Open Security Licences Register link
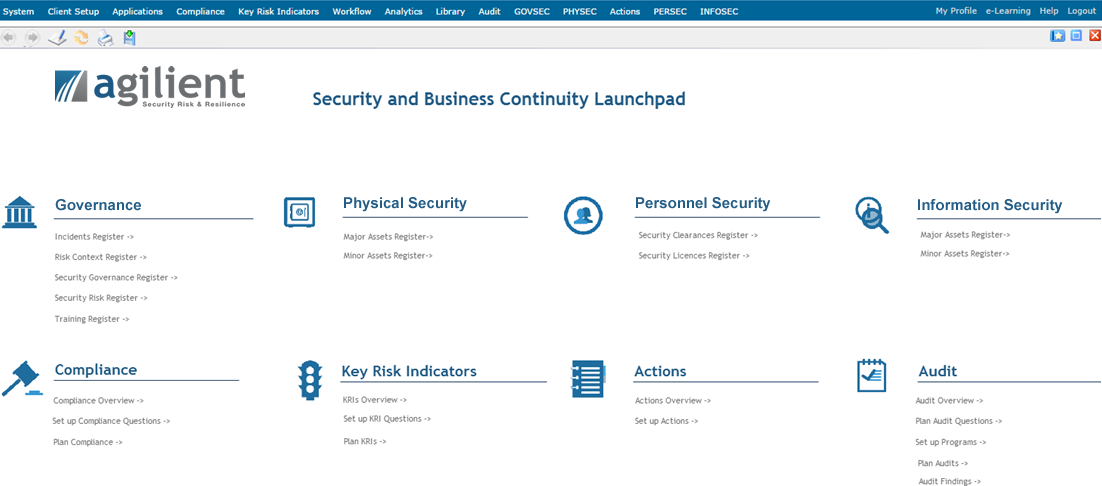Image resolution: width=1102 pixels, height=486 pixels. pos(694,256)
